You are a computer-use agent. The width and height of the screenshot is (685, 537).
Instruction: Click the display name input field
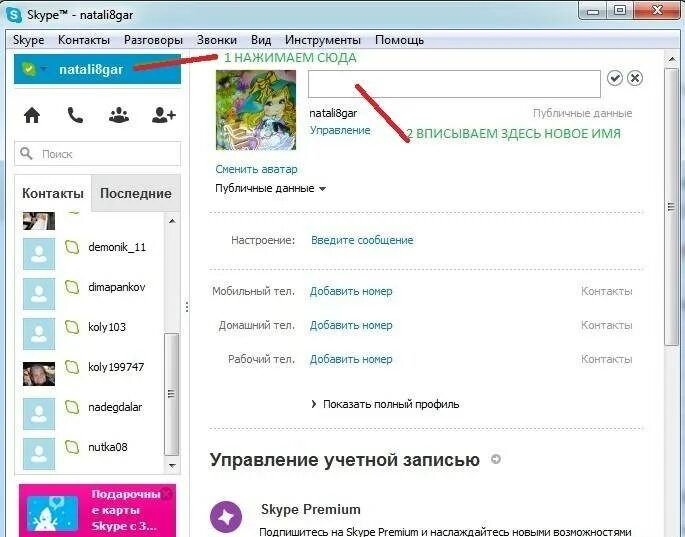pyautogui.click(x=454, y=84)
